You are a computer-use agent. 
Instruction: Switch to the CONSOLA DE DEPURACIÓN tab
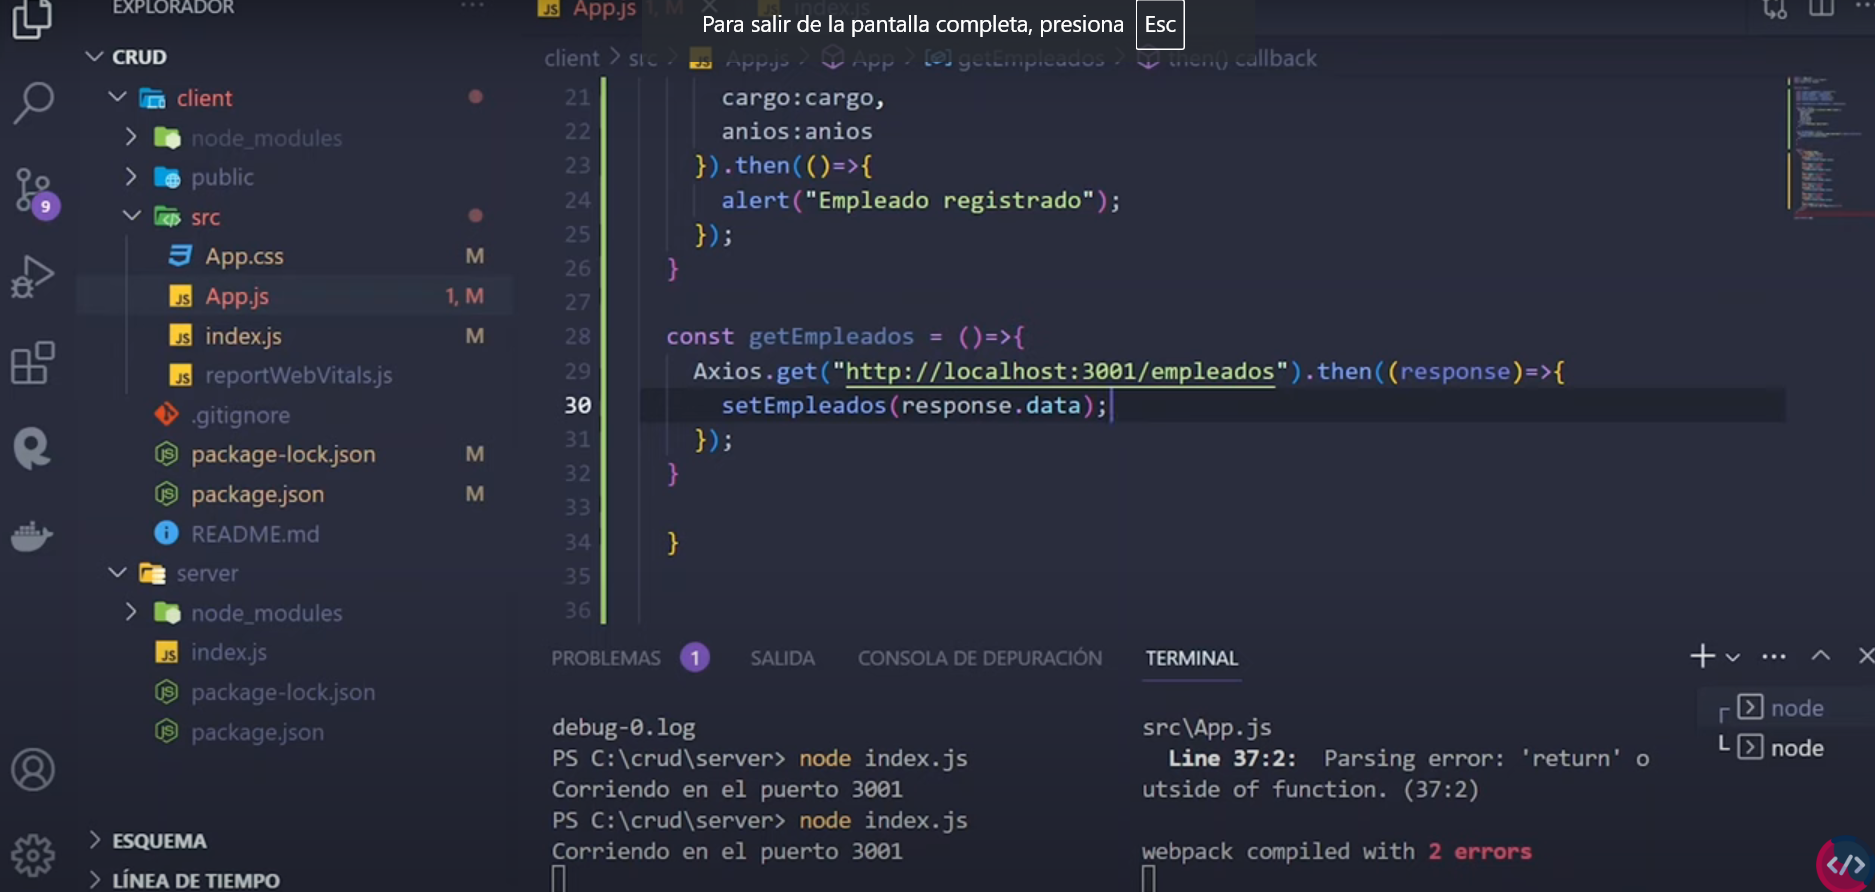(979, 658)
